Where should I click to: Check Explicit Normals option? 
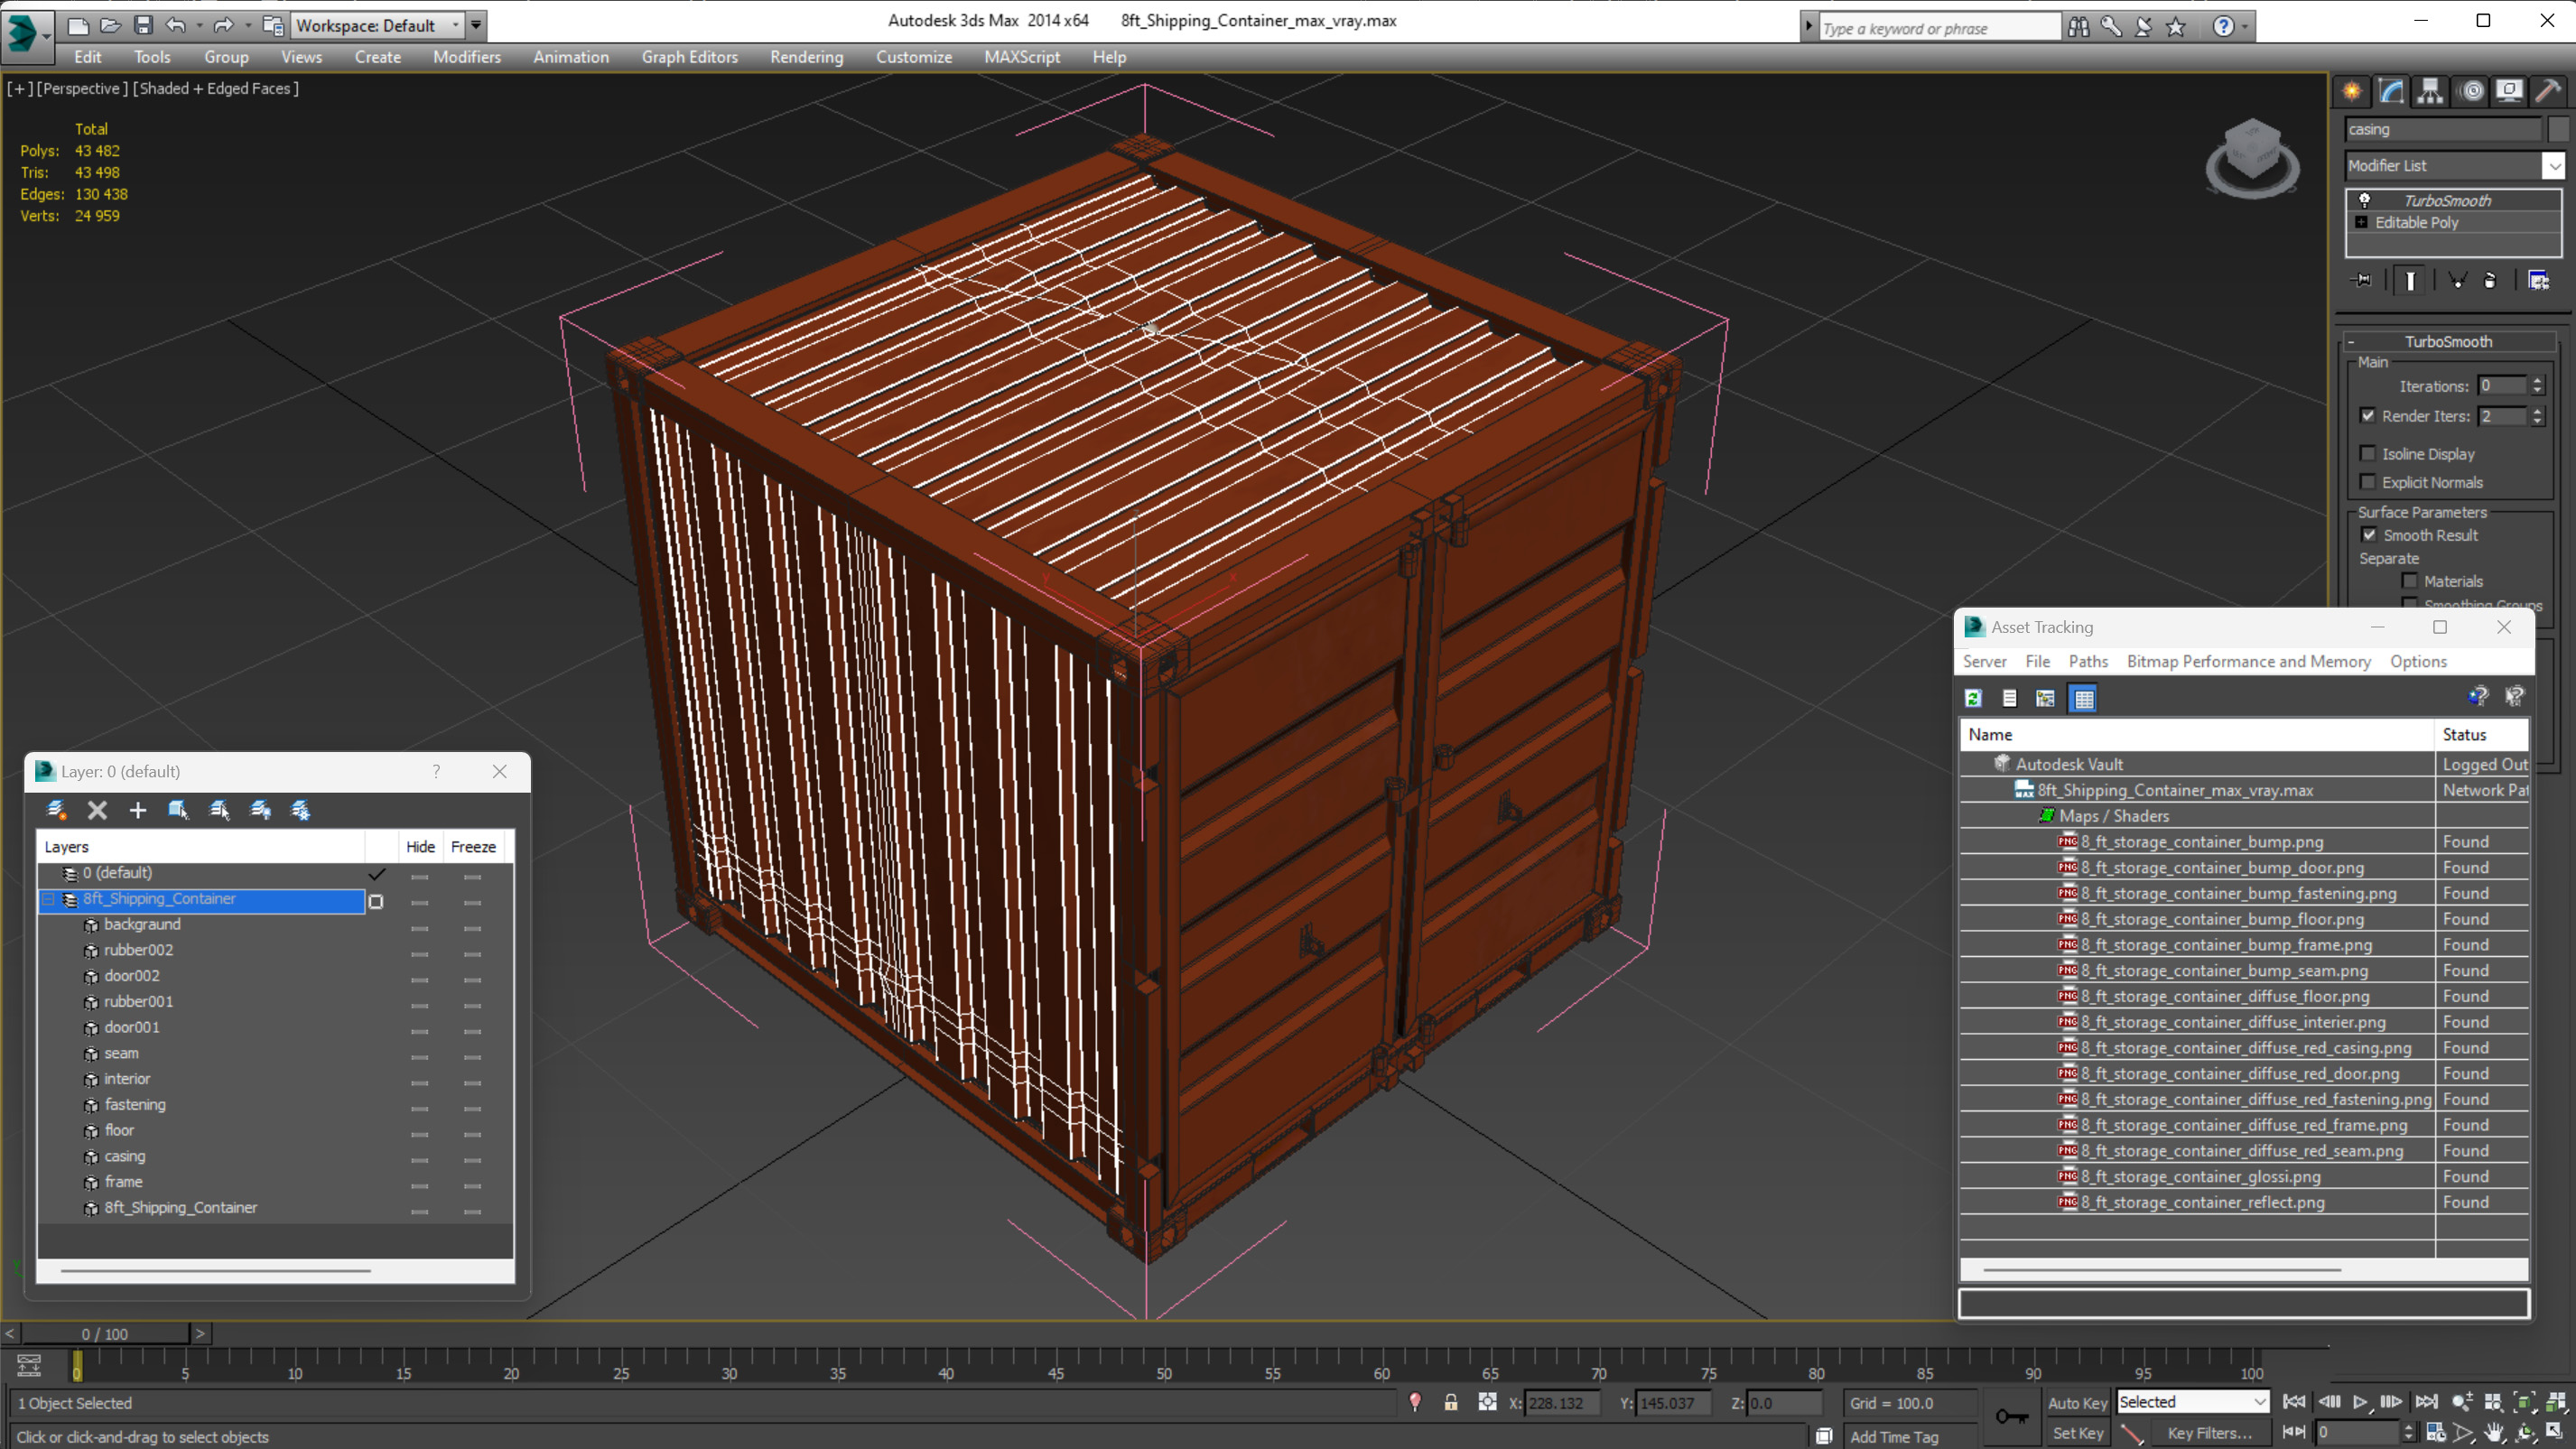[2368, 482]
